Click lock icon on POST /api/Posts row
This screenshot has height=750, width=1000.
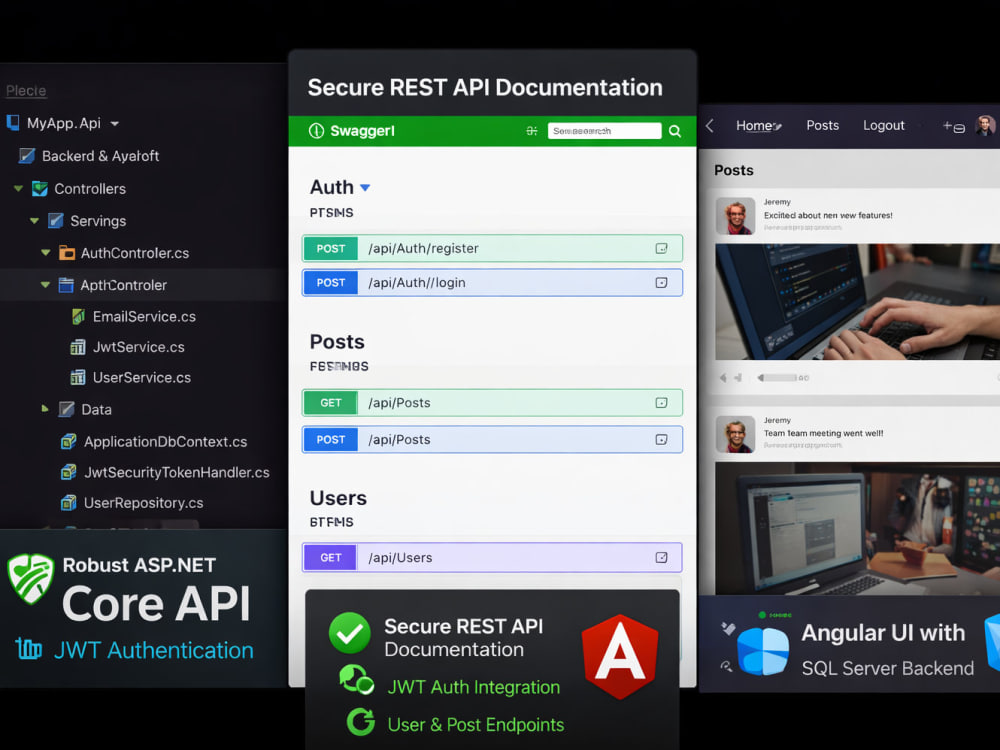point(661,439)
